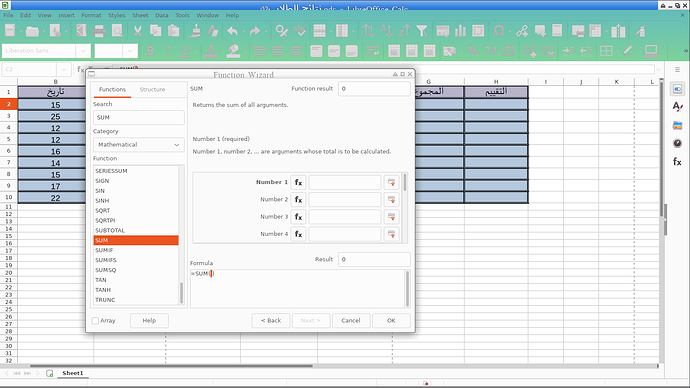Click the Search field containing SUM
The height and width of the screenshot is (388, 690).
[x=139, y=117]
